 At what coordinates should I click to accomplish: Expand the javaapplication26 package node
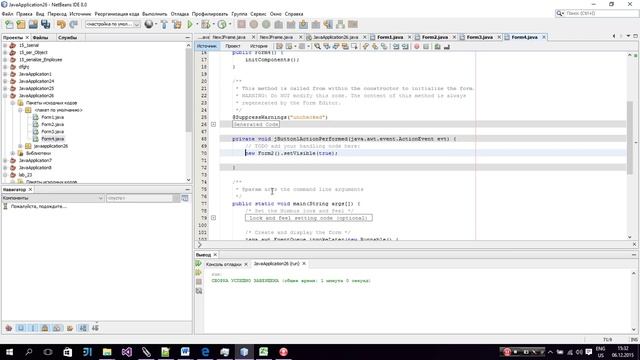[x=20, y=146]
